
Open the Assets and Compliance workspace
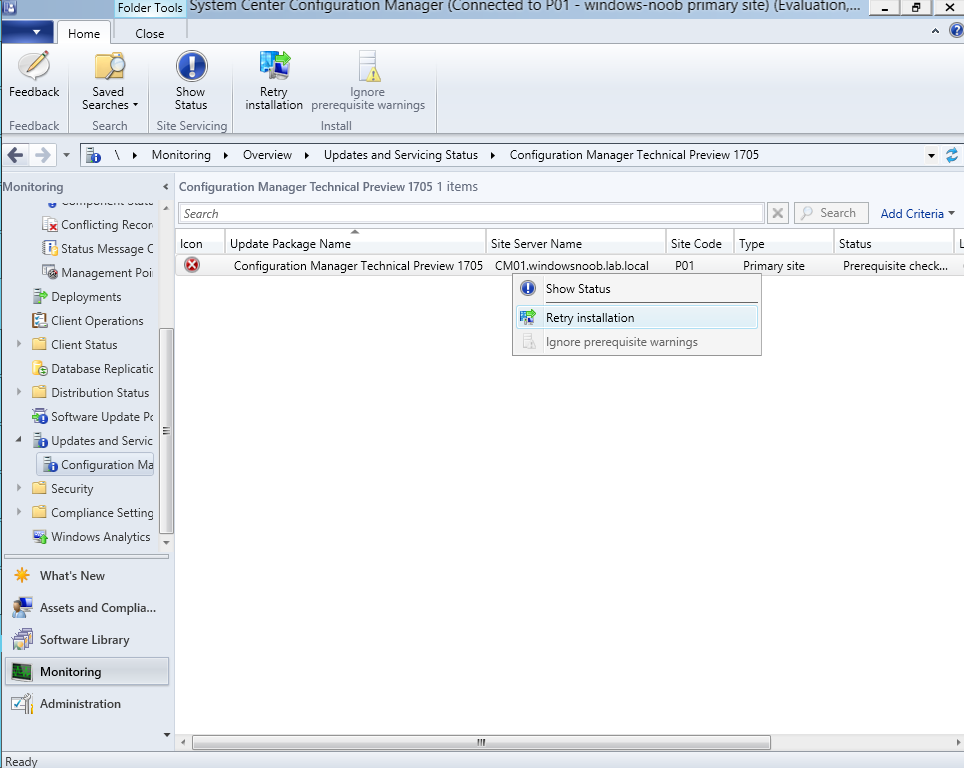87,608
